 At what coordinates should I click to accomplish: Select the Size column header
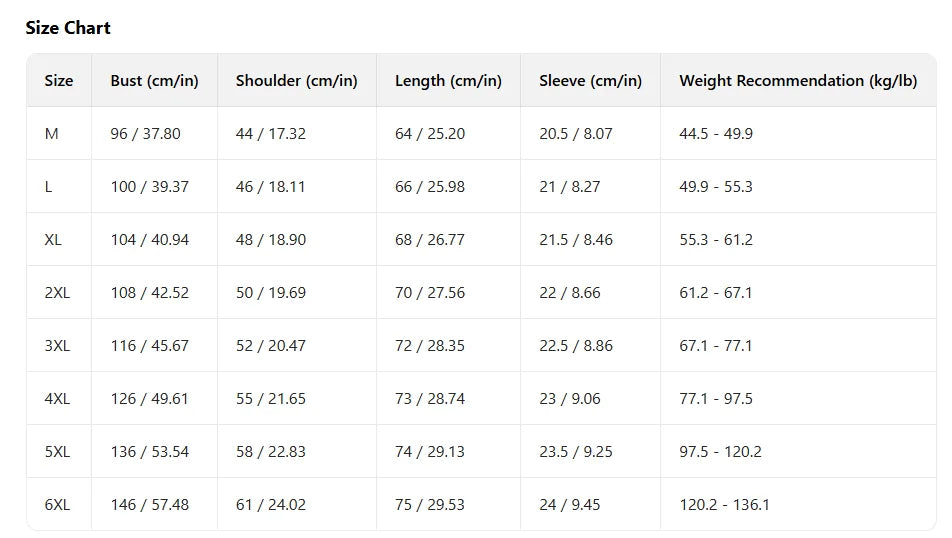[x=59, y=81]
